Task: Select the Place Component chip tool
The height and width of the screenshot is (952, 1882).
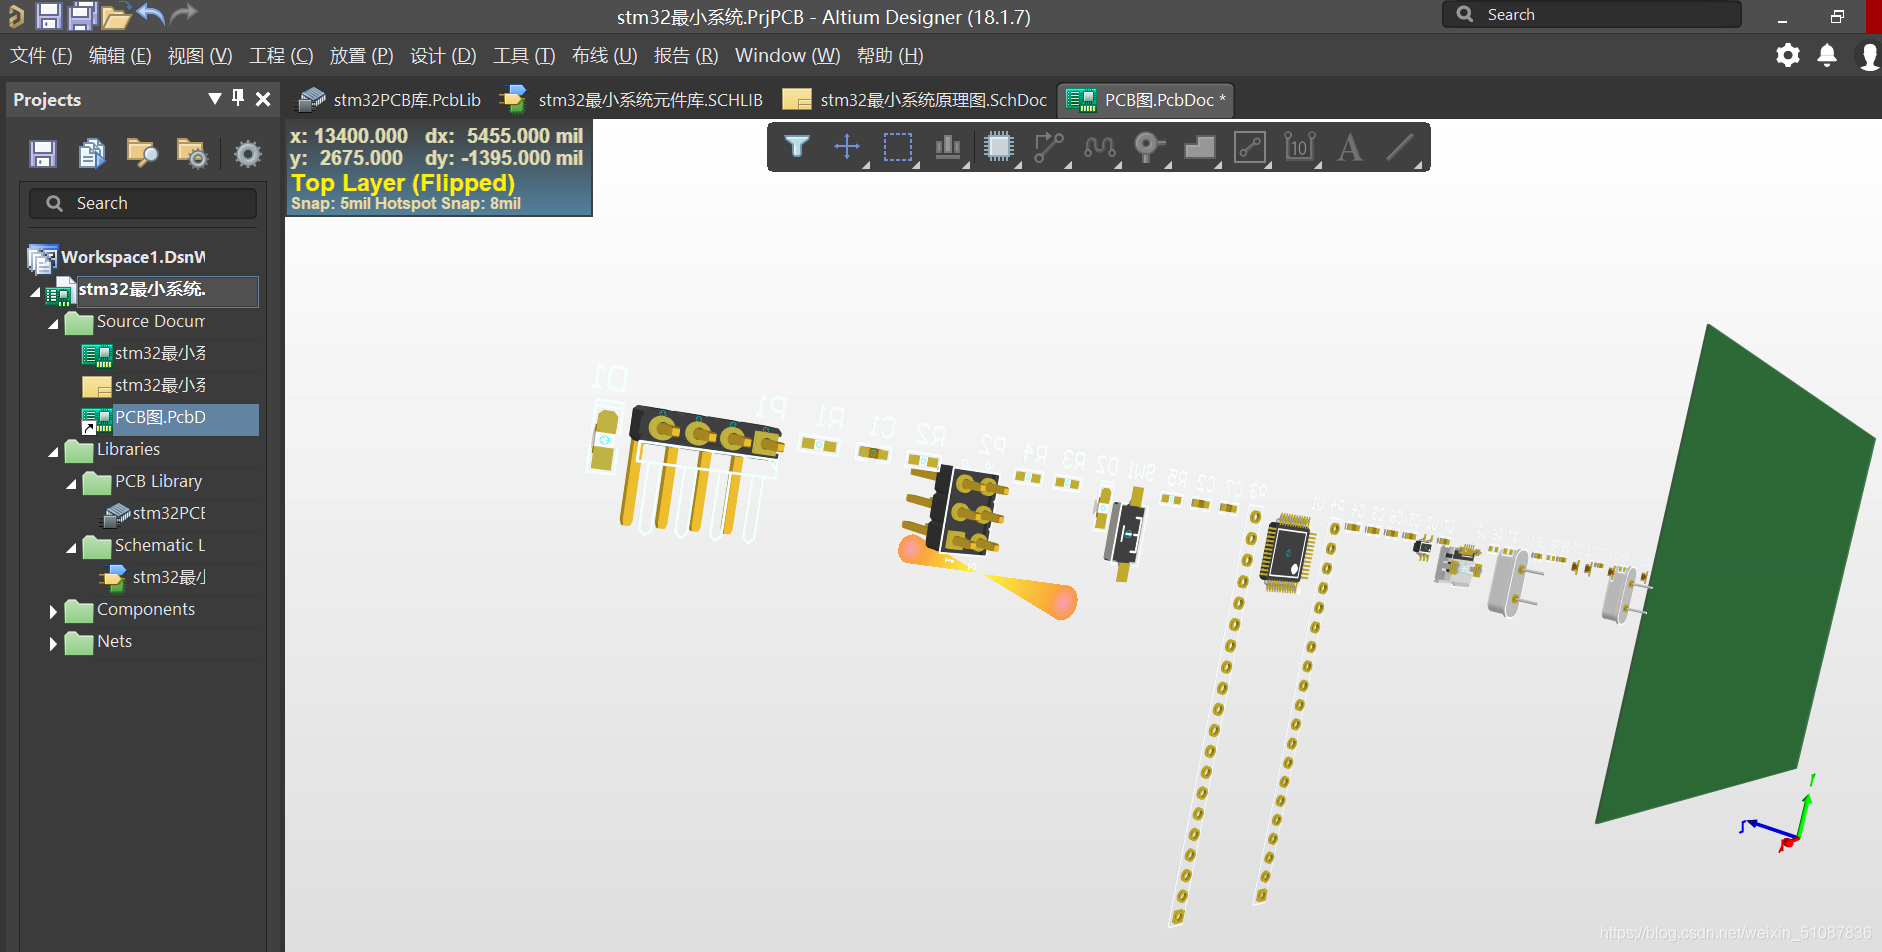Action: [998, 147]
